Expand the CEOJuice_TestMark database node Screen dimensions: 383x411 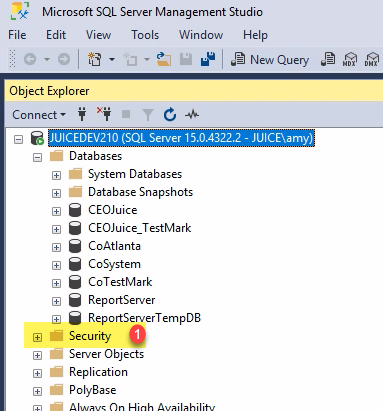pyautogui.click(x=56, y=229)
